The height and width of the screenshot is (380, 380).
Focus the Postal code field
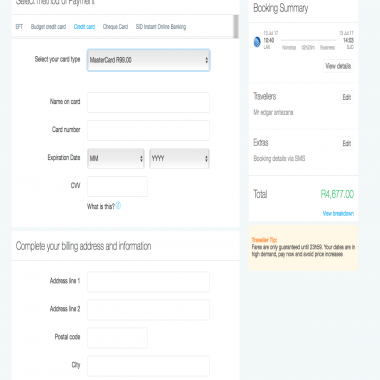(117, 338)
